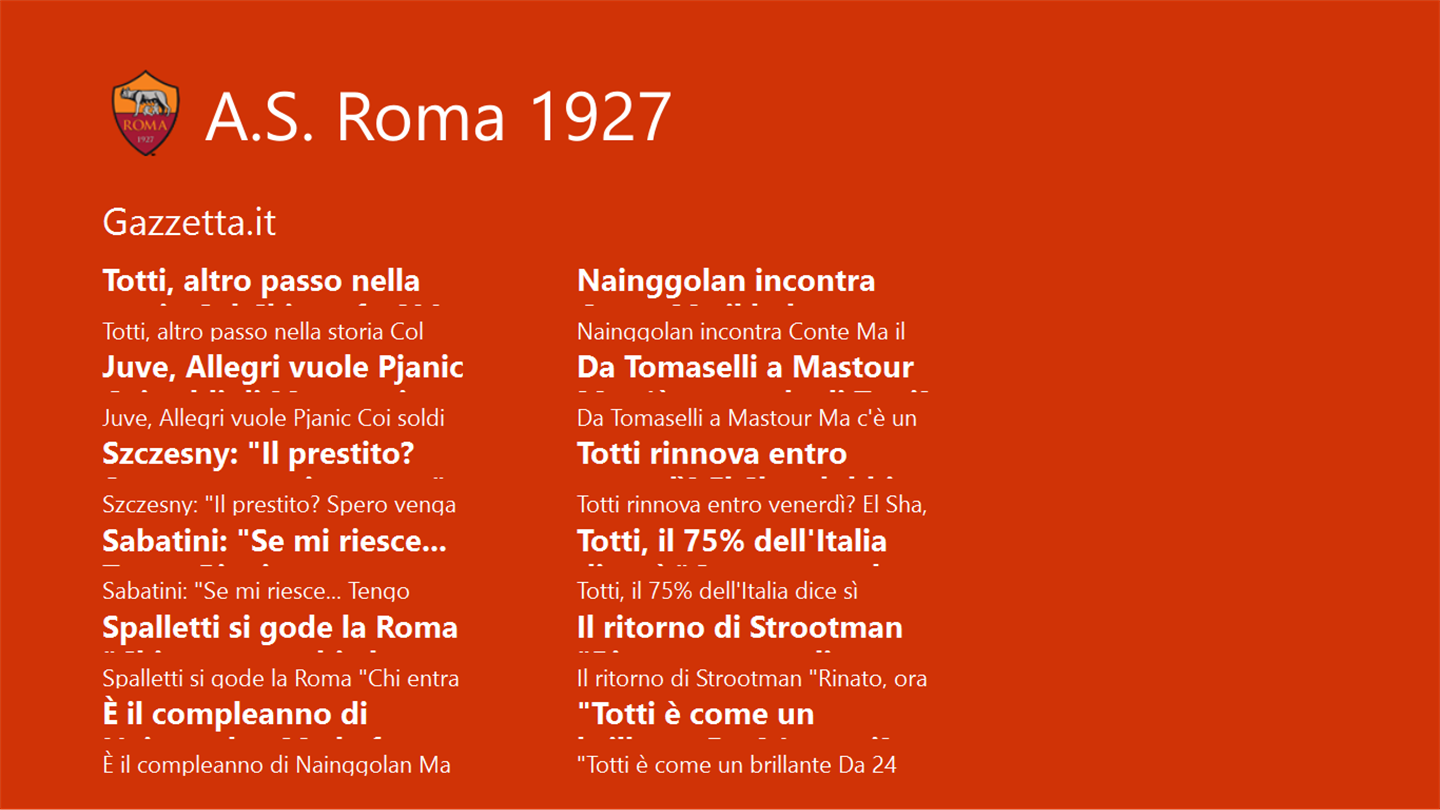Open headline 'Szczesny: "Il prestito?'
Screen dimensions: 1440x810
(258, 454)
